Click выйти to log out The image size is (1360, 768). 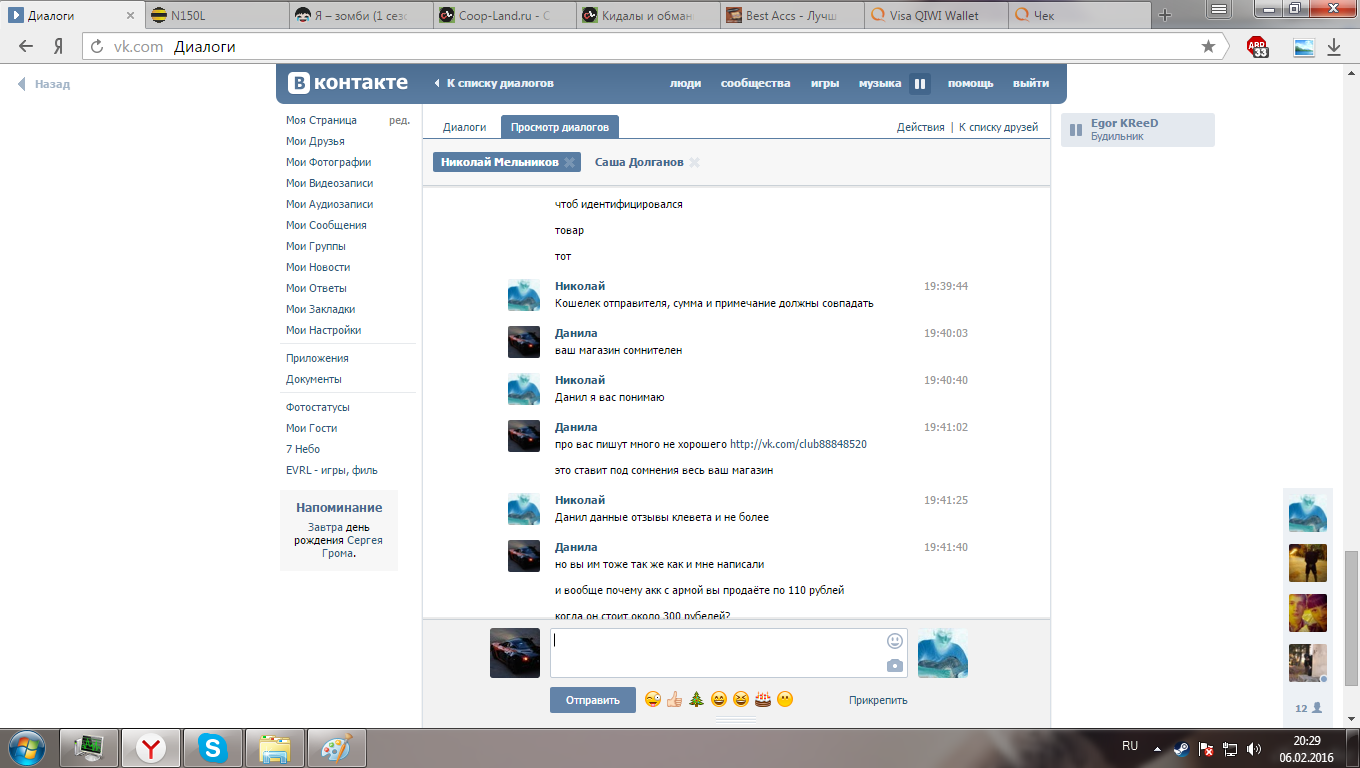[x=1031, y=84]
